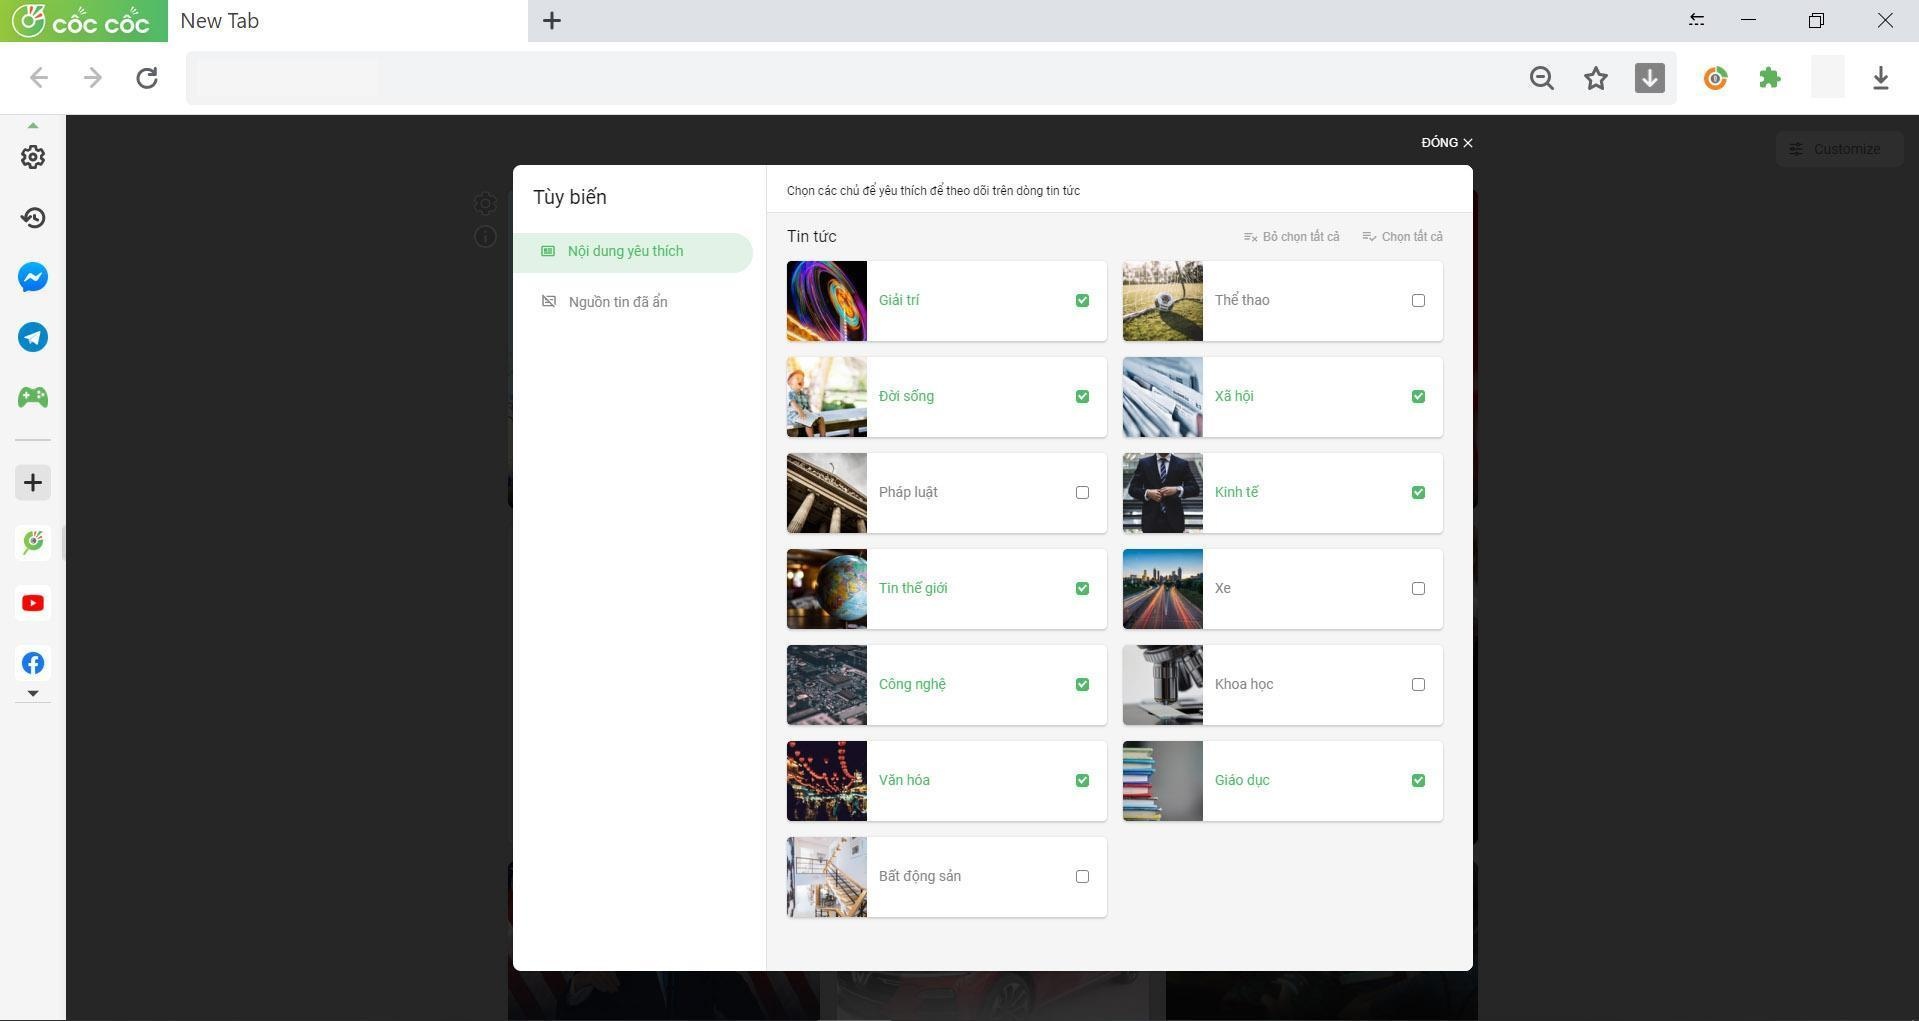The image size is (1919, 1021).
Task: Close the dialog with ĐÓNG
Action: pos(1446,143)
